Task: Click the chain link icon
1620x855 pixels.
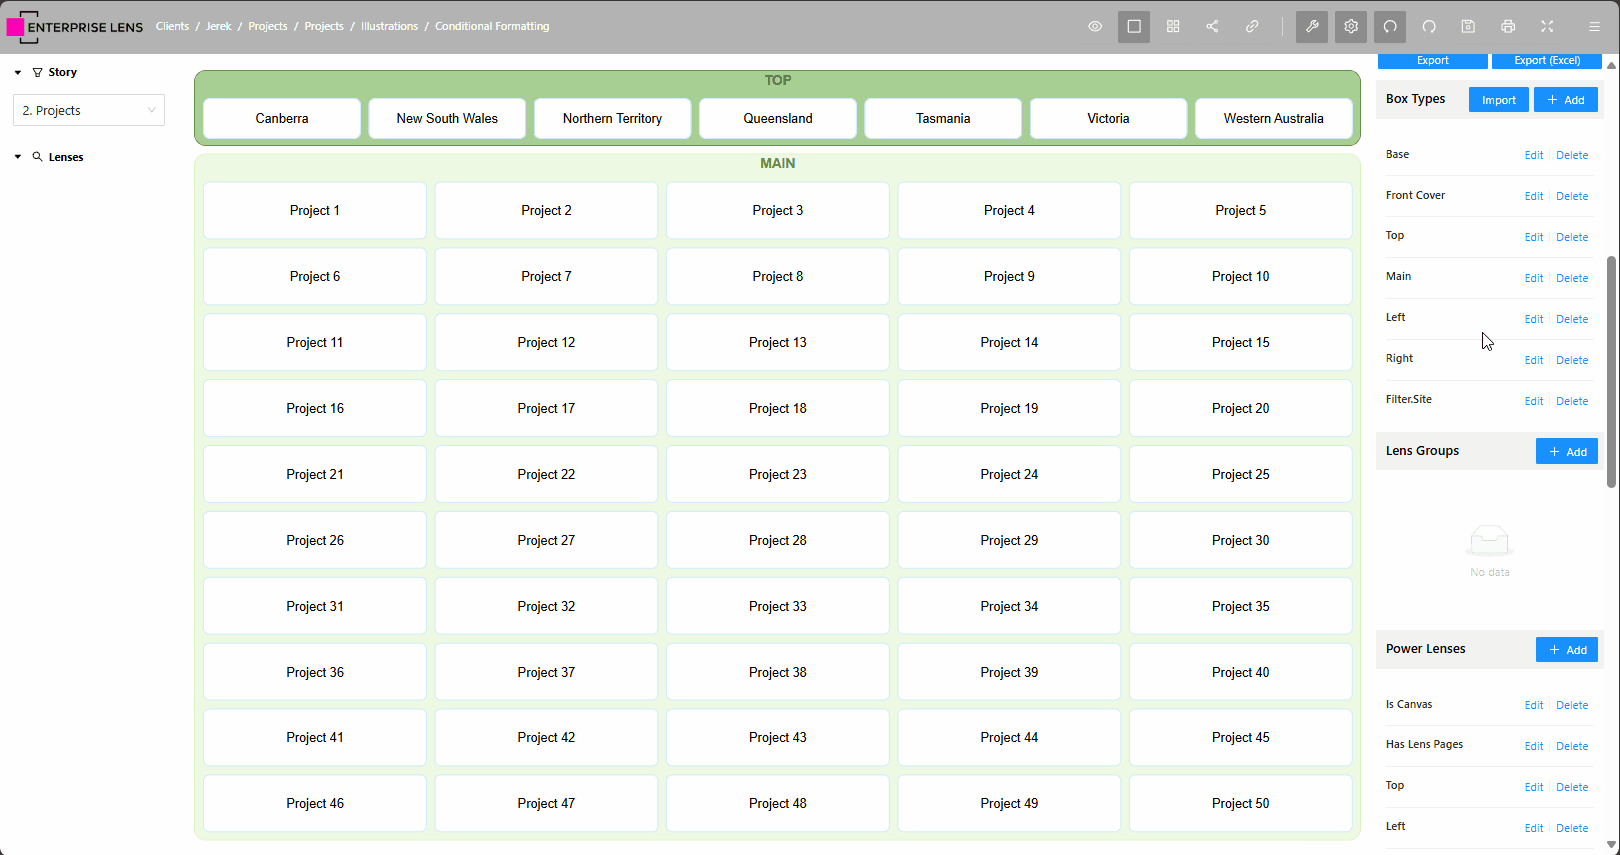Action: click(1252, 27)
